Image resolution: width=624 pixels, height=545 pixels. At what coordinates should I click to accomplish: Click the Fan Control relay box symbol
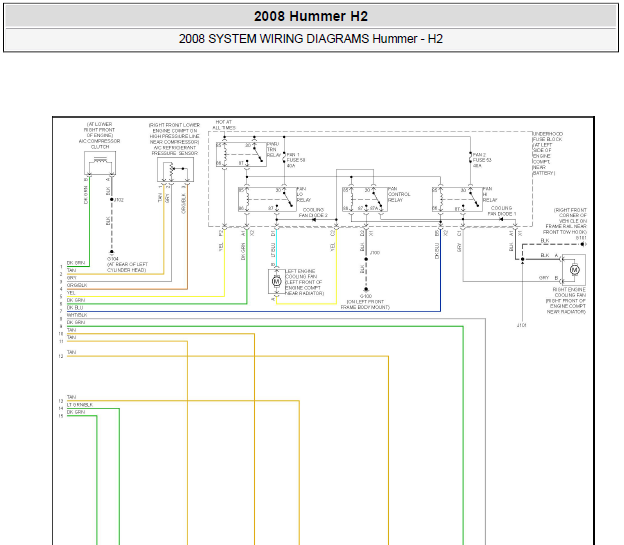coord(365,199)
